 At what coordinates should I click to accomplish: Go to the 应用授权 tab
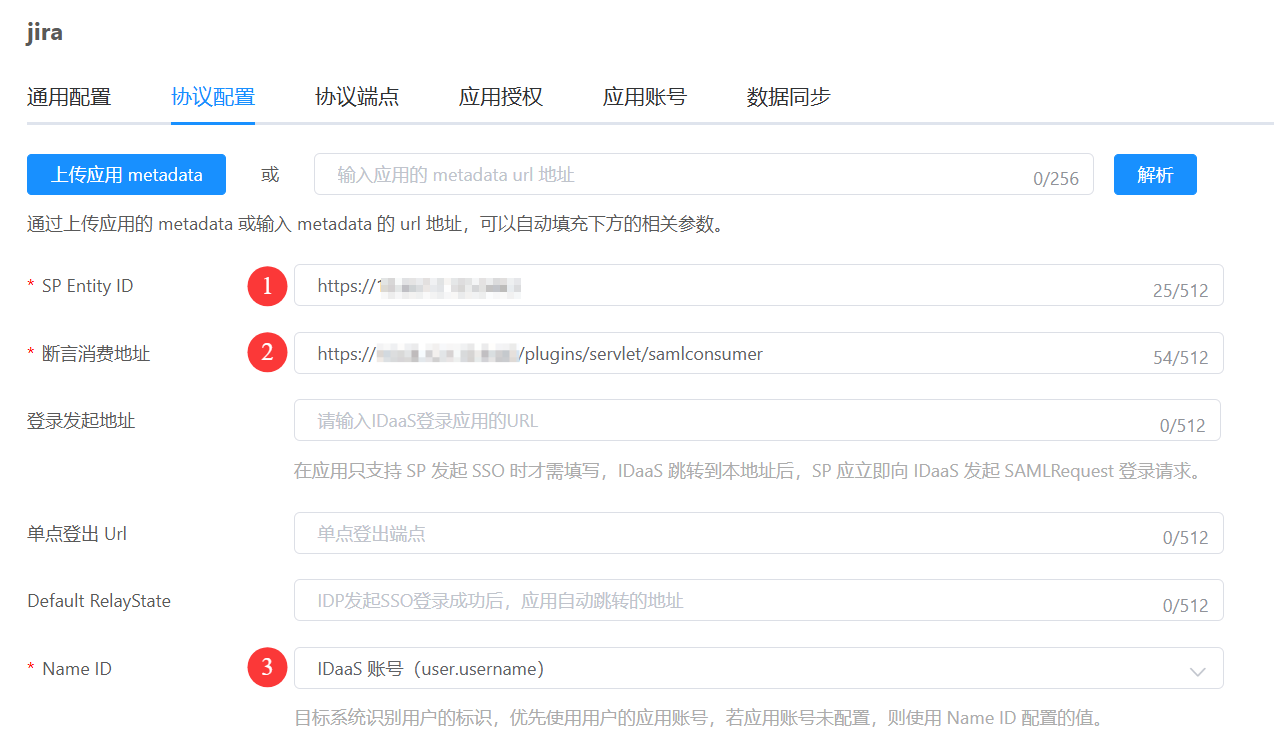coord(501,97)
